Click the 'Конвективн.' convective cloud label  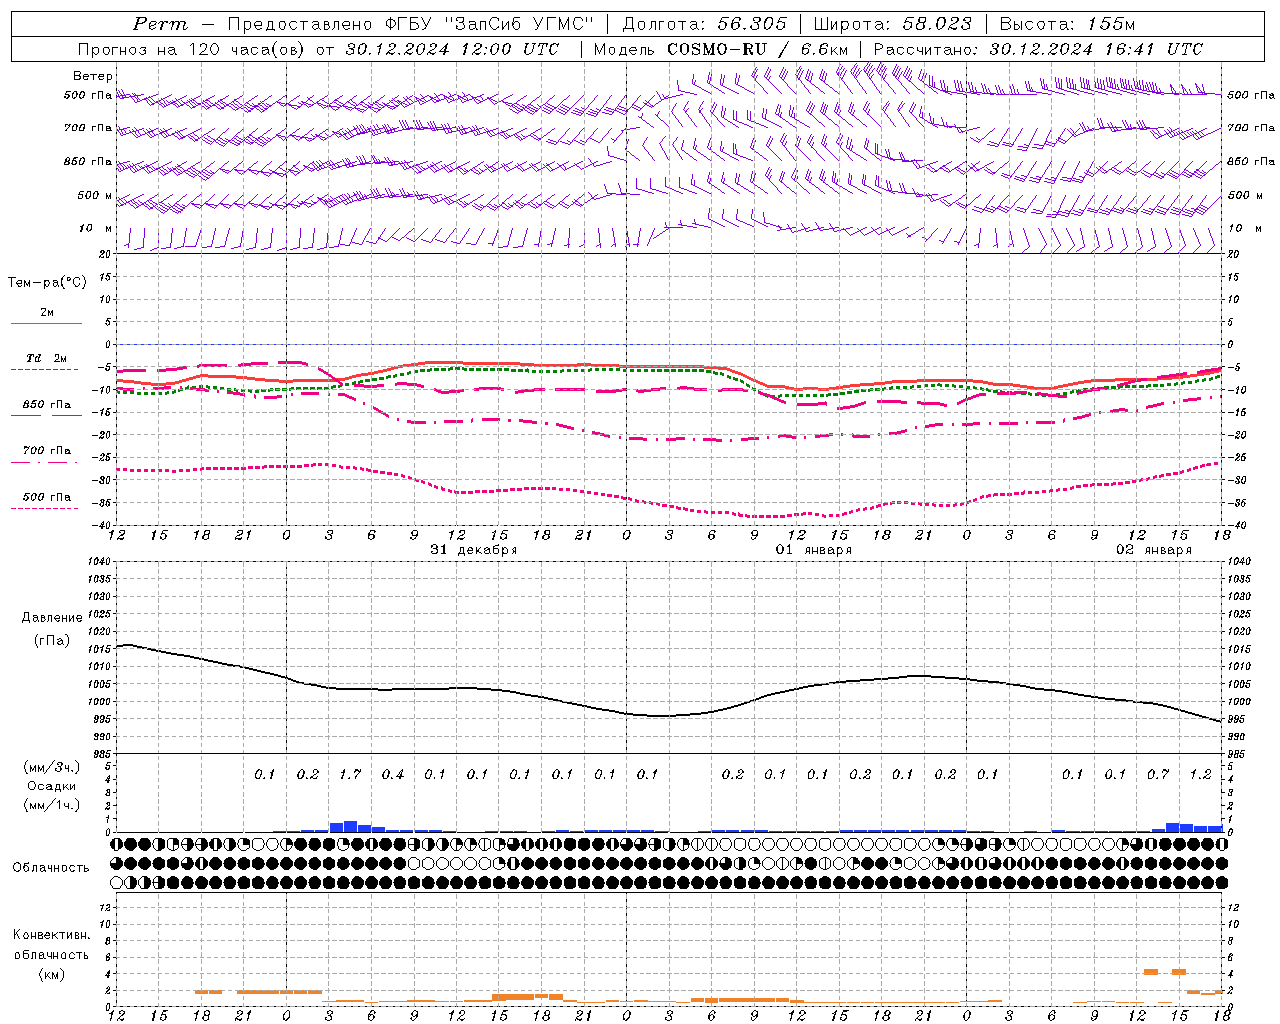51,935
